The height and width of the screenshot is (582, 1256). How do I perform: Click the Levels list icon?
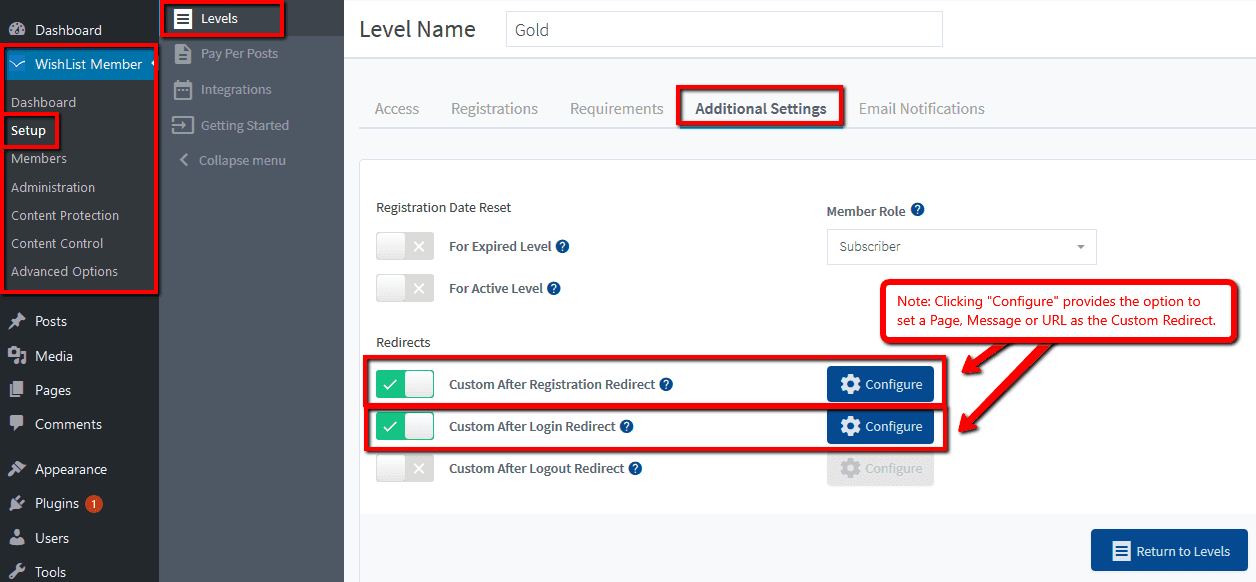pos(182,18)
